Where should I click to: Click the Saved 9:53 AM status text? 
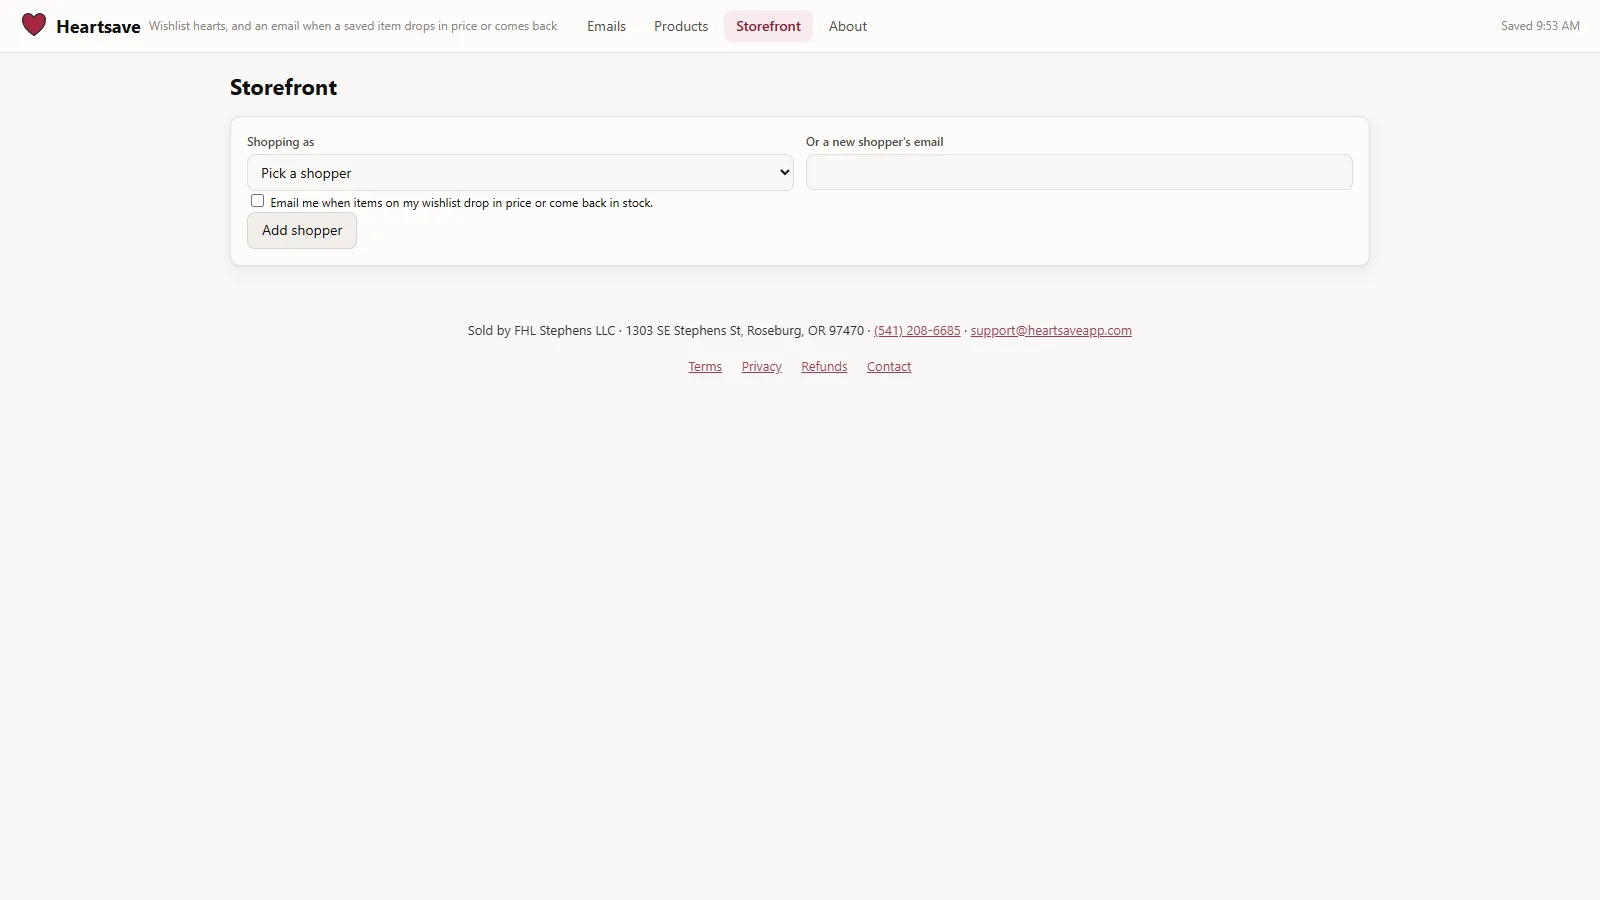(1540, 26)
